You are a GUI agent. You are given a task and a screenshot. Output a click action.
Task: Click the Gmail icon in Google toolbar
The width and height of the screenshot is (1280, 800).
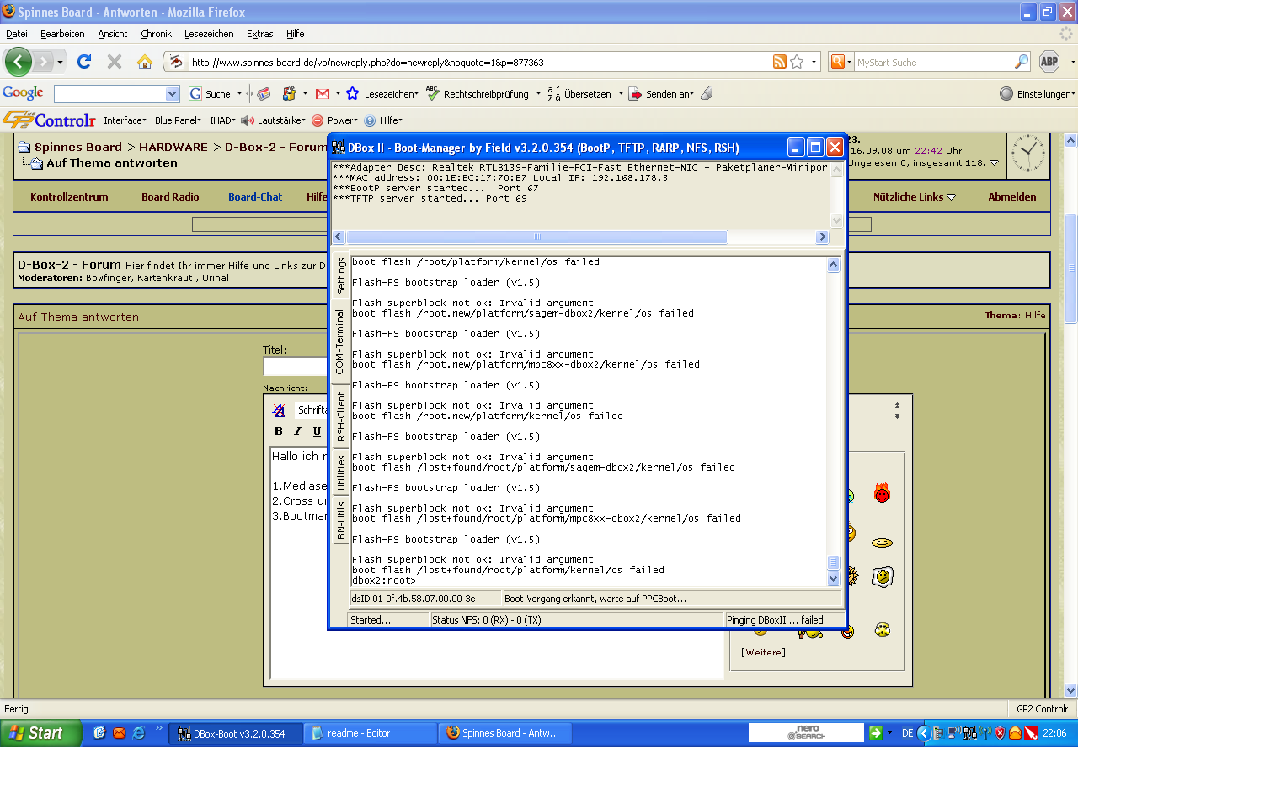[x=322, y=94]
